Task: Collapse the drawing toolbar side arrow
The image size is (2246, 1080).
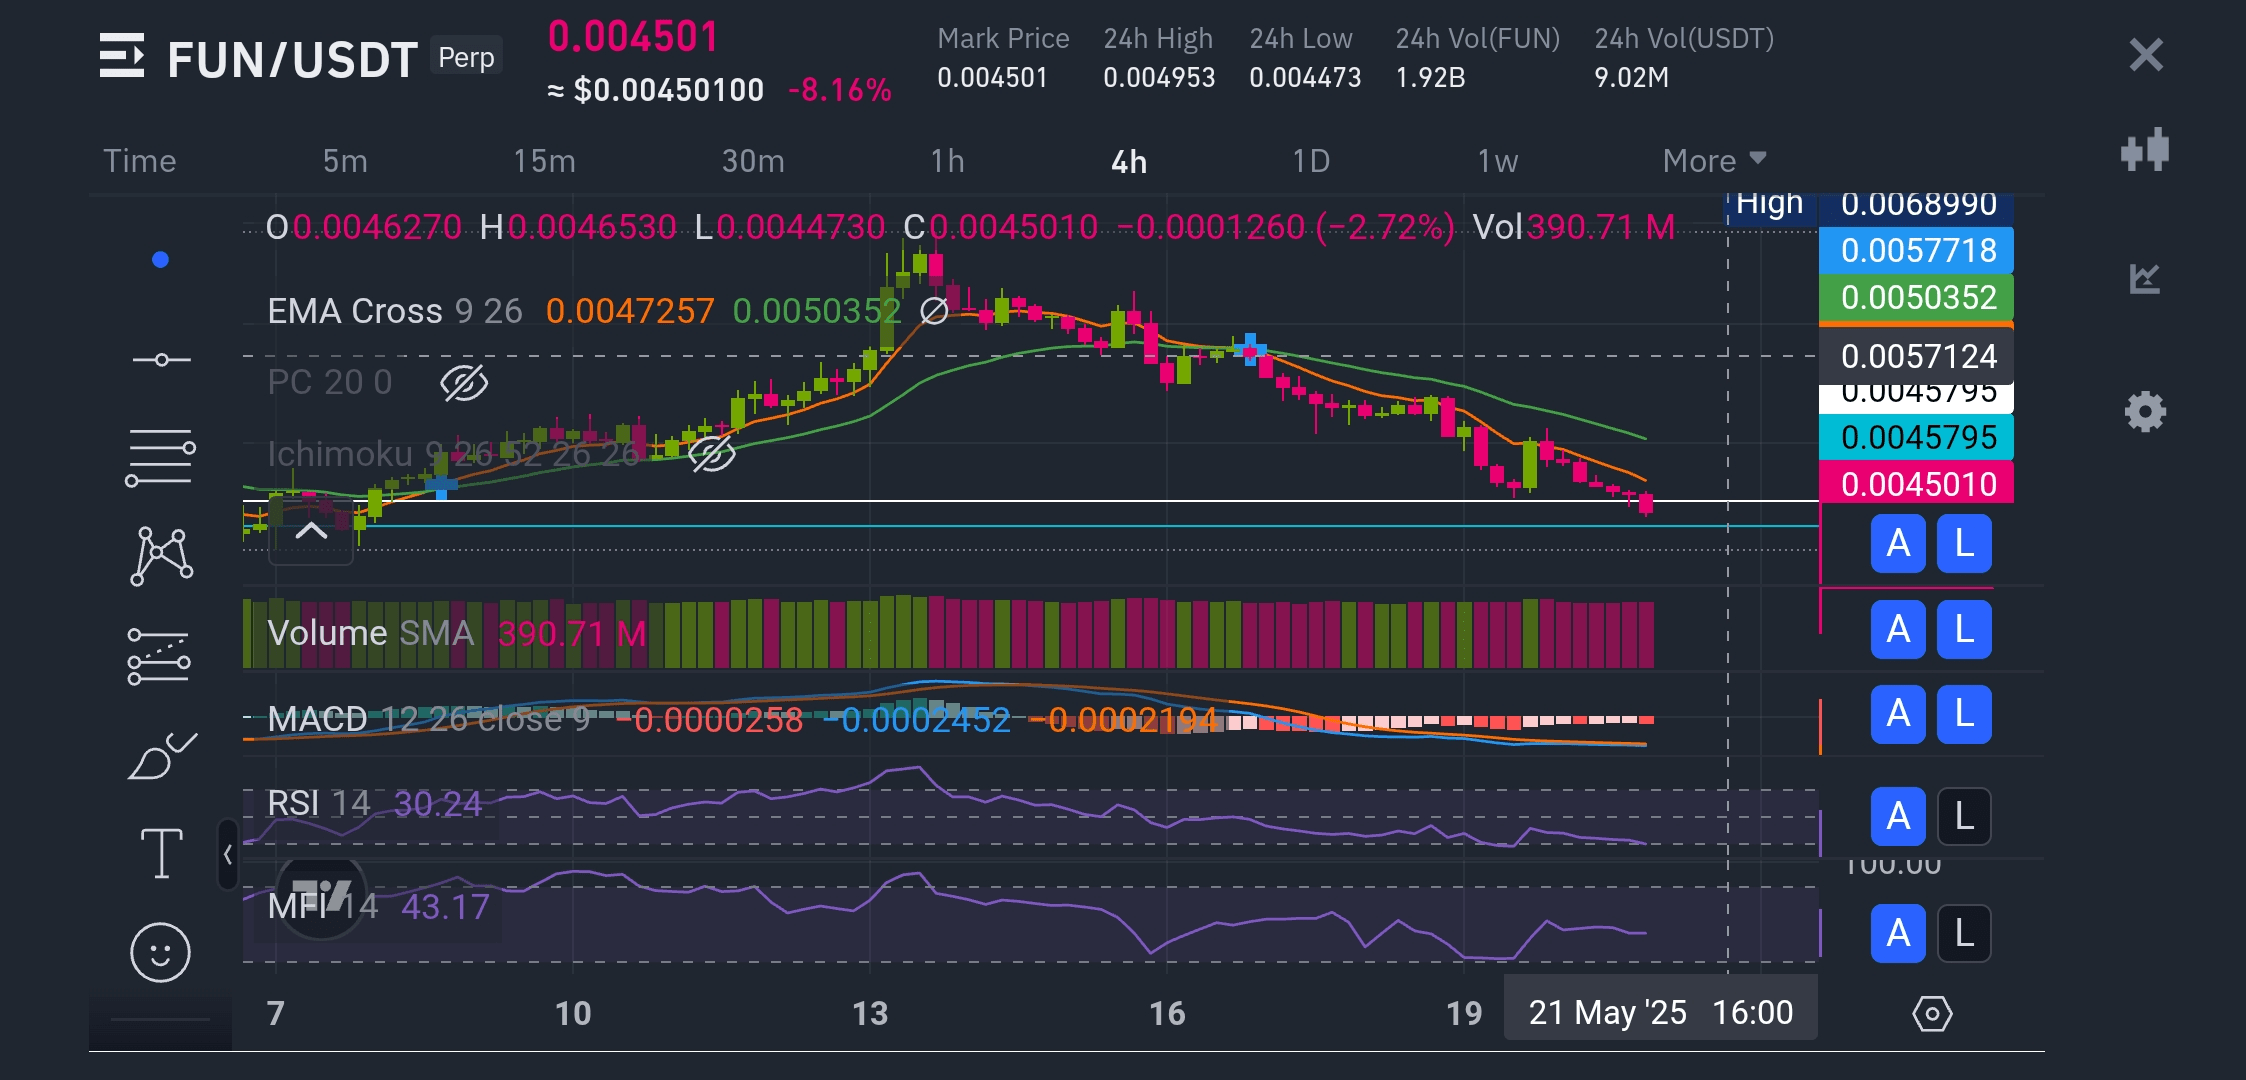Action: 228,855
